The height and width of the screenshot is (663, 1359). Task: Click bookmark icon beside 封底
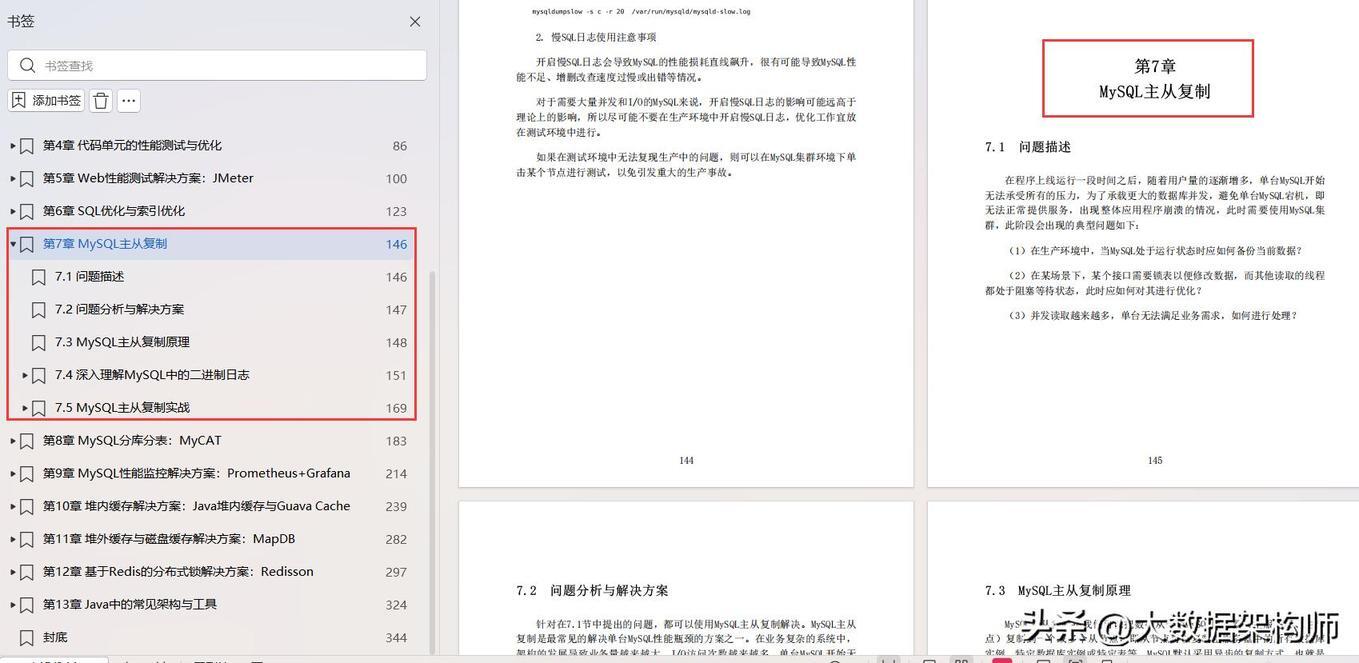click(27, 638)
